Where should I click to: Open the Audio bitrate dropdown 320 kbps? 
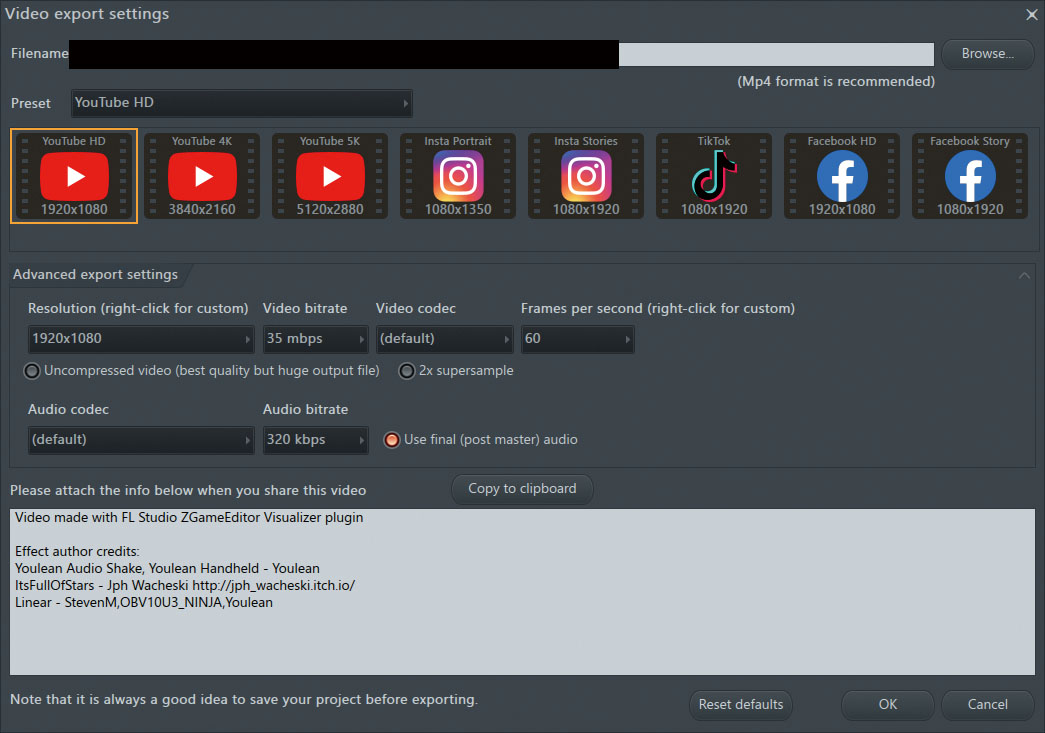(x=316, y=440)
